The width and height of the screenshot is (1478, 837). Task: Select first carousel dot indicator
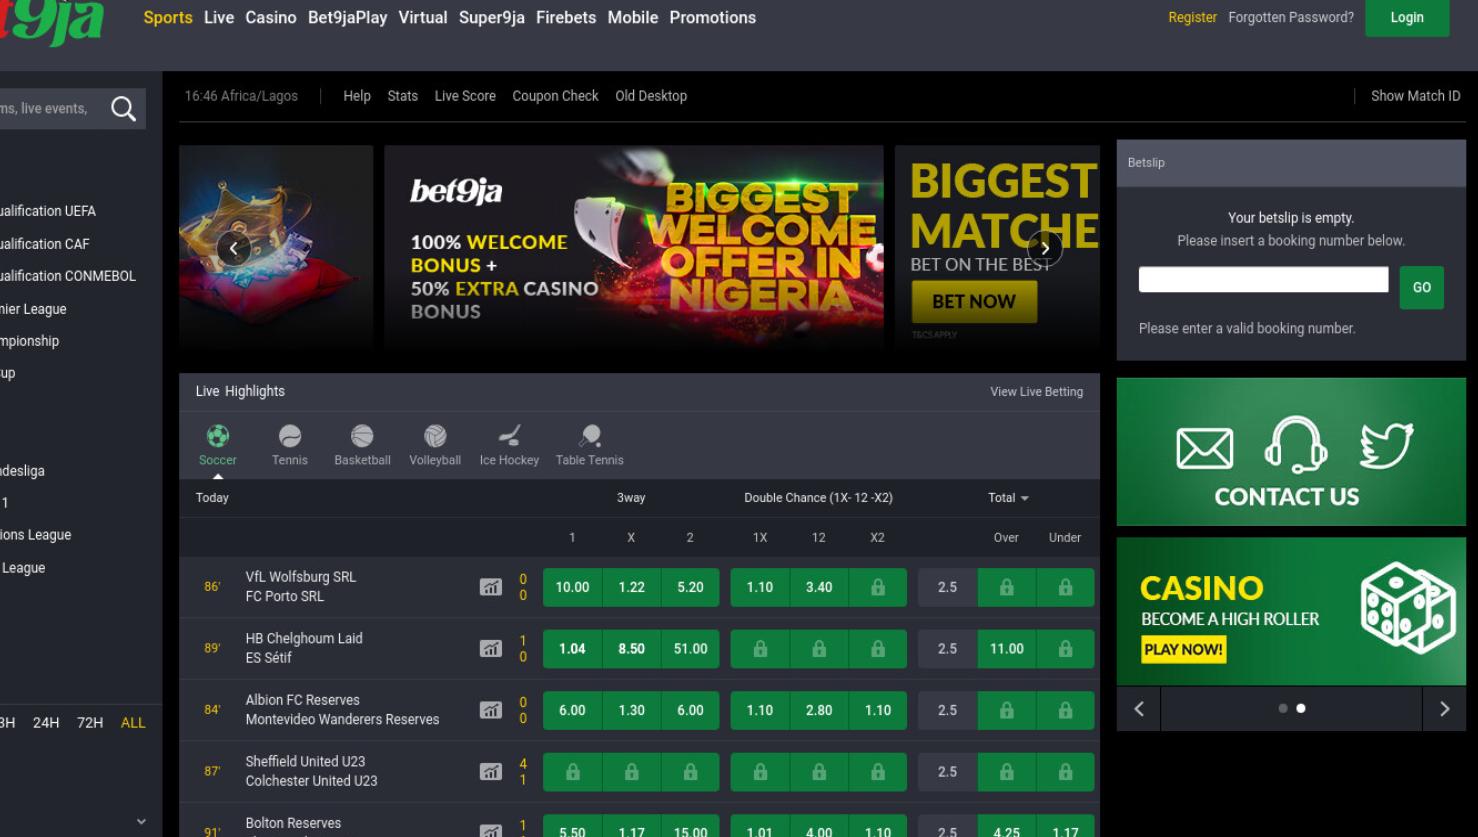click(x=1283, y=708)
